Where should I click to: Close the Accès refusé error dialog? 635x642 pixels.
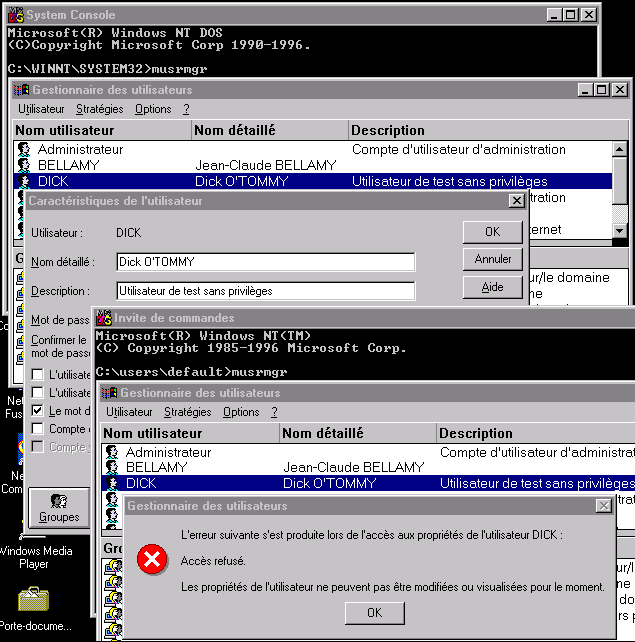(604, 506)
